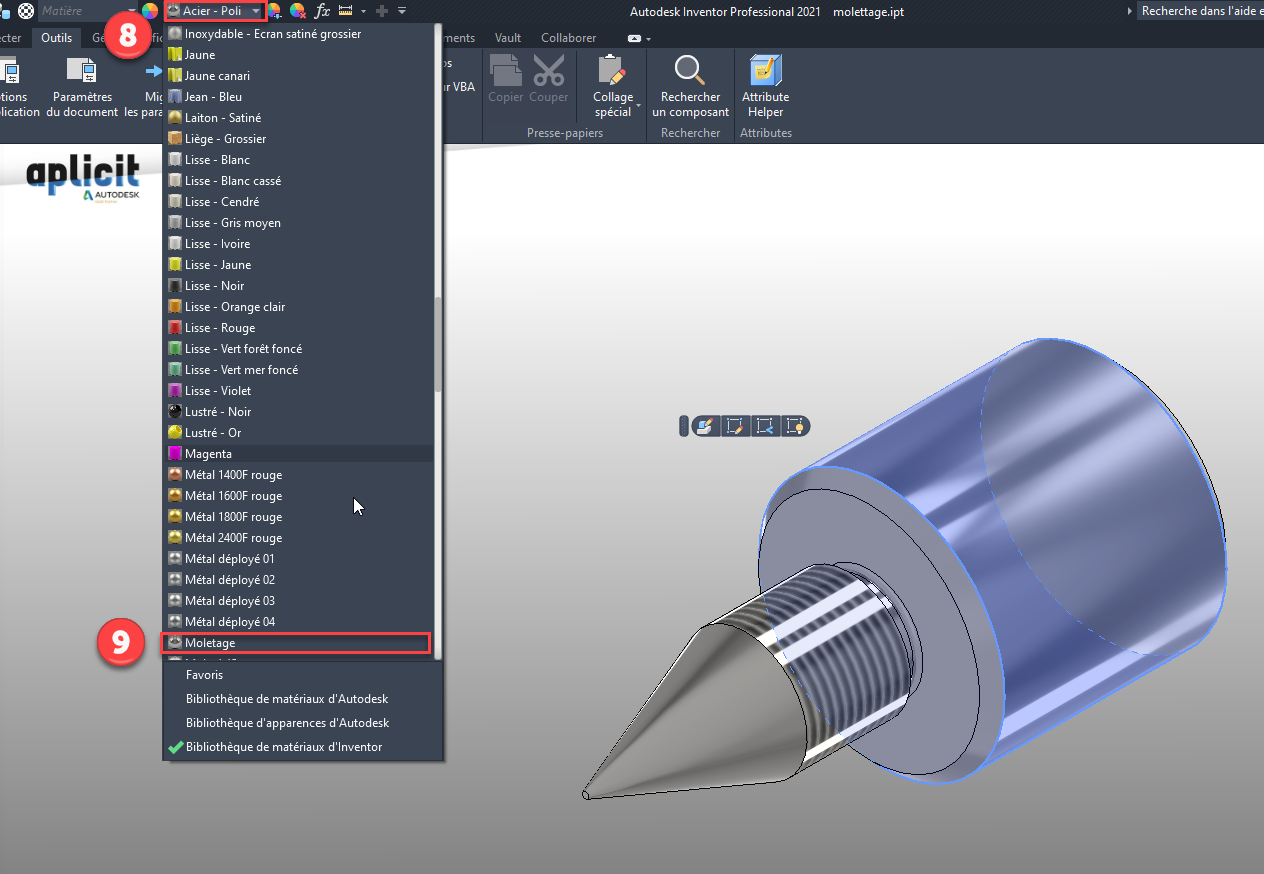Toggle sketch visibility lightbulb in mini toolbar
This screenshot has height=874, width=1264.
[x=795, y=427]
